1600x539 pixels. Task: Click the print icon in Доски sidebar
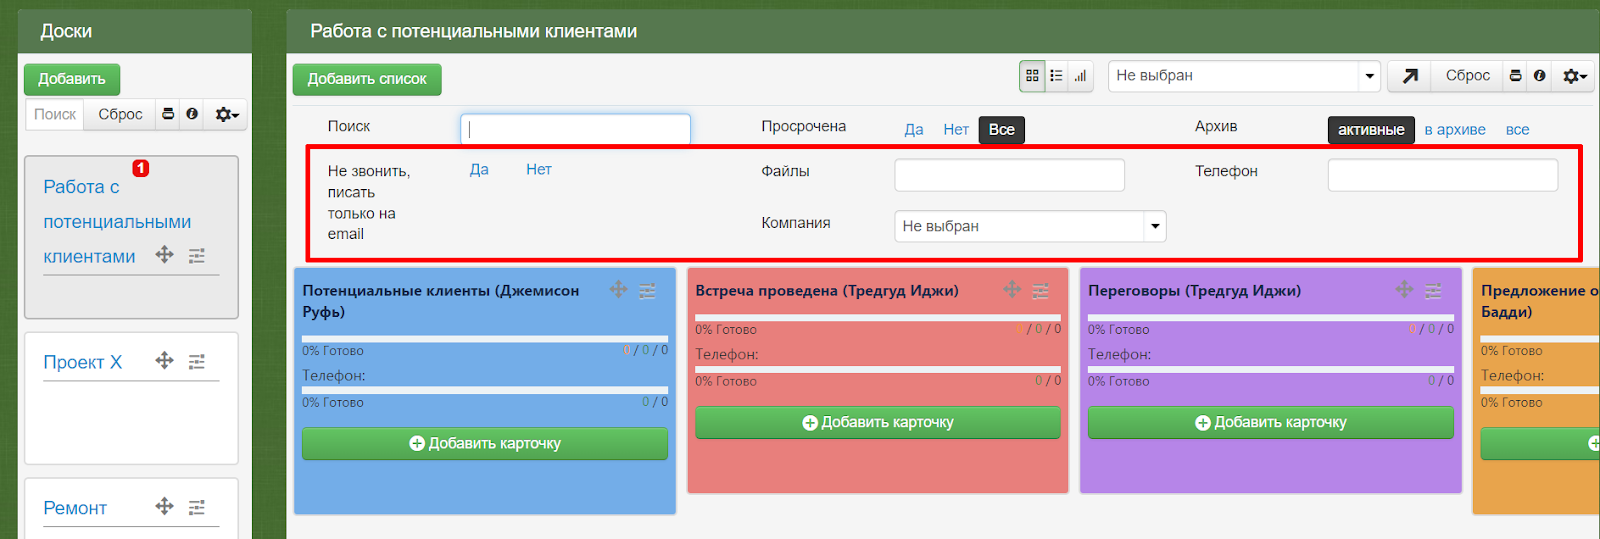pyautogui.click(x=168, y=114)
